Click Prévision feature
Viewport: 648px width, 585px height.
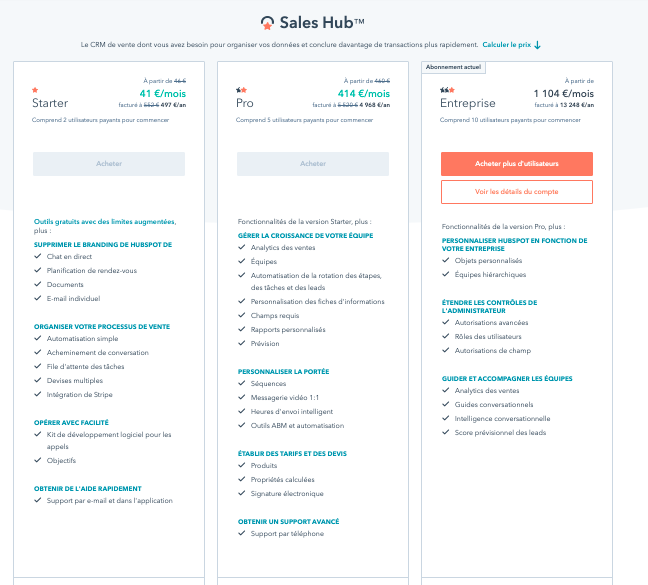click(265, 344)
